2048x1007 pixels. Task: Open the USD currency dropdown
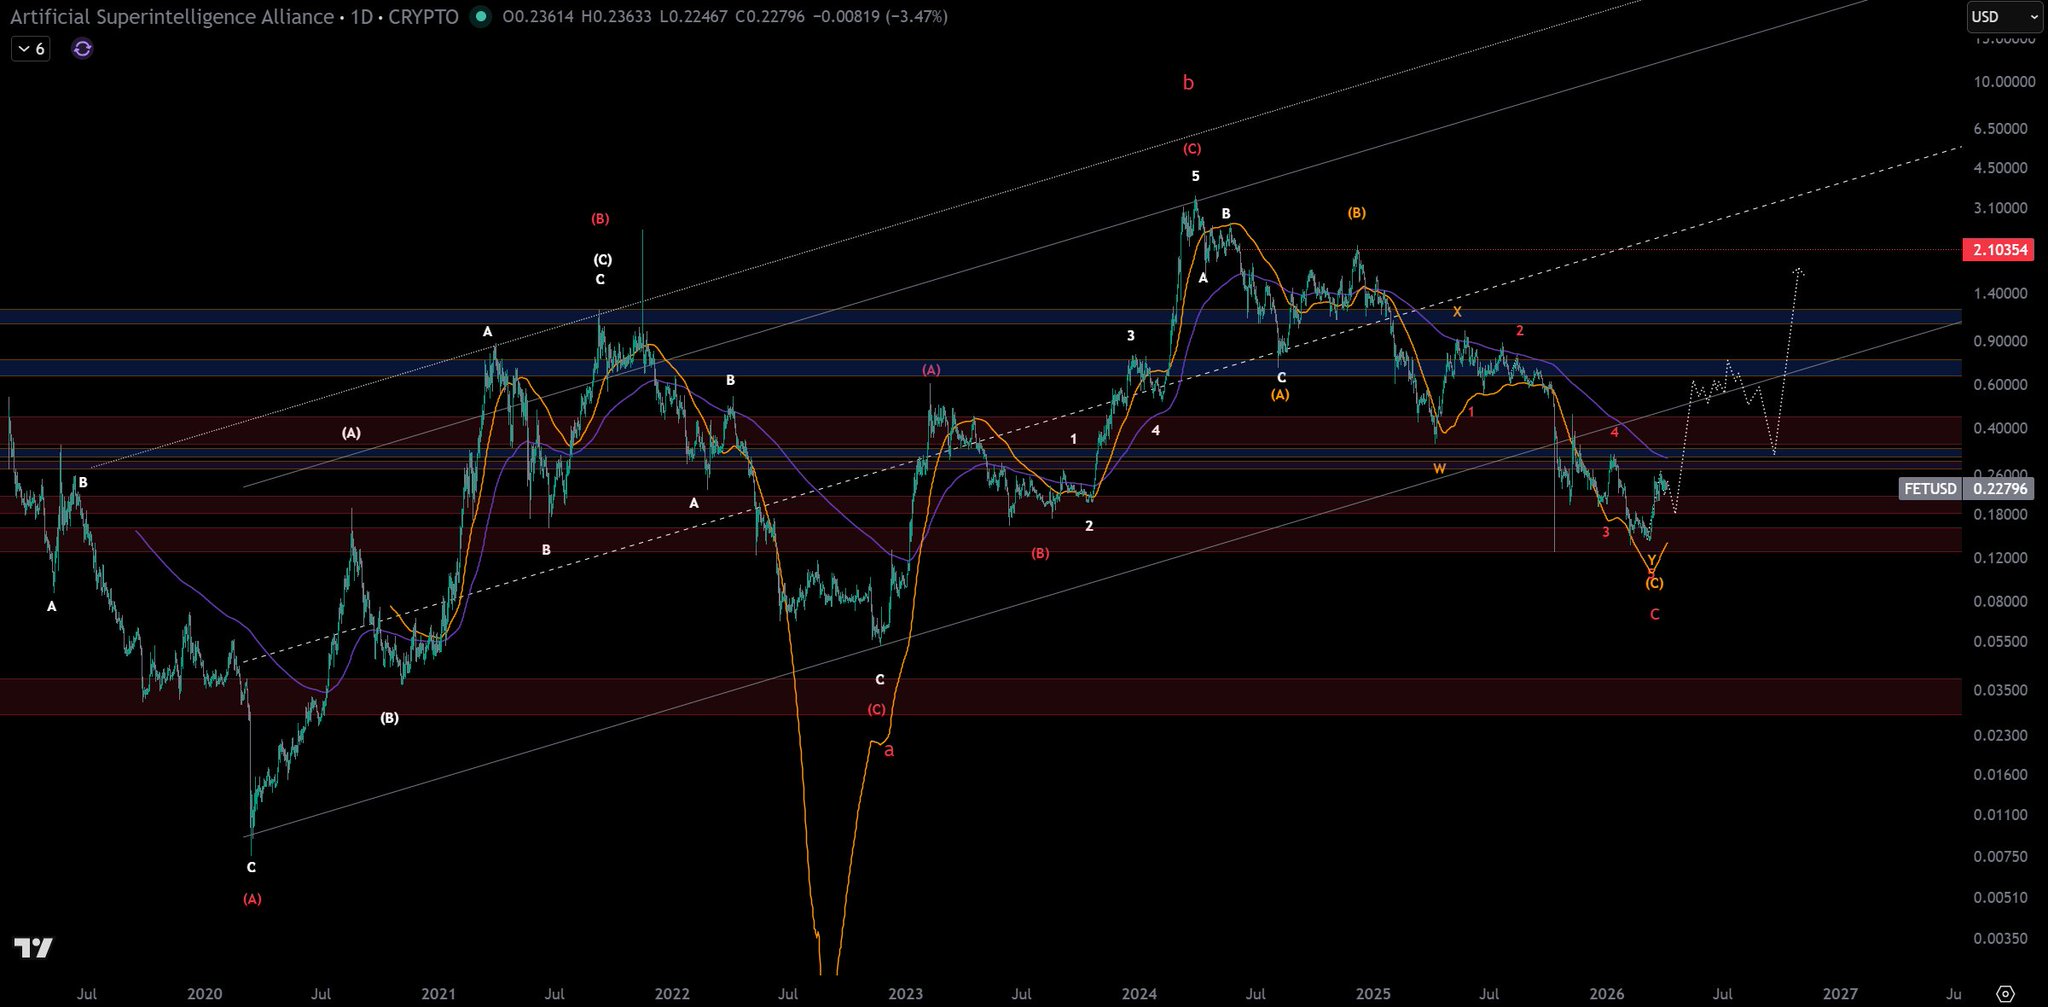[2004, 17]
